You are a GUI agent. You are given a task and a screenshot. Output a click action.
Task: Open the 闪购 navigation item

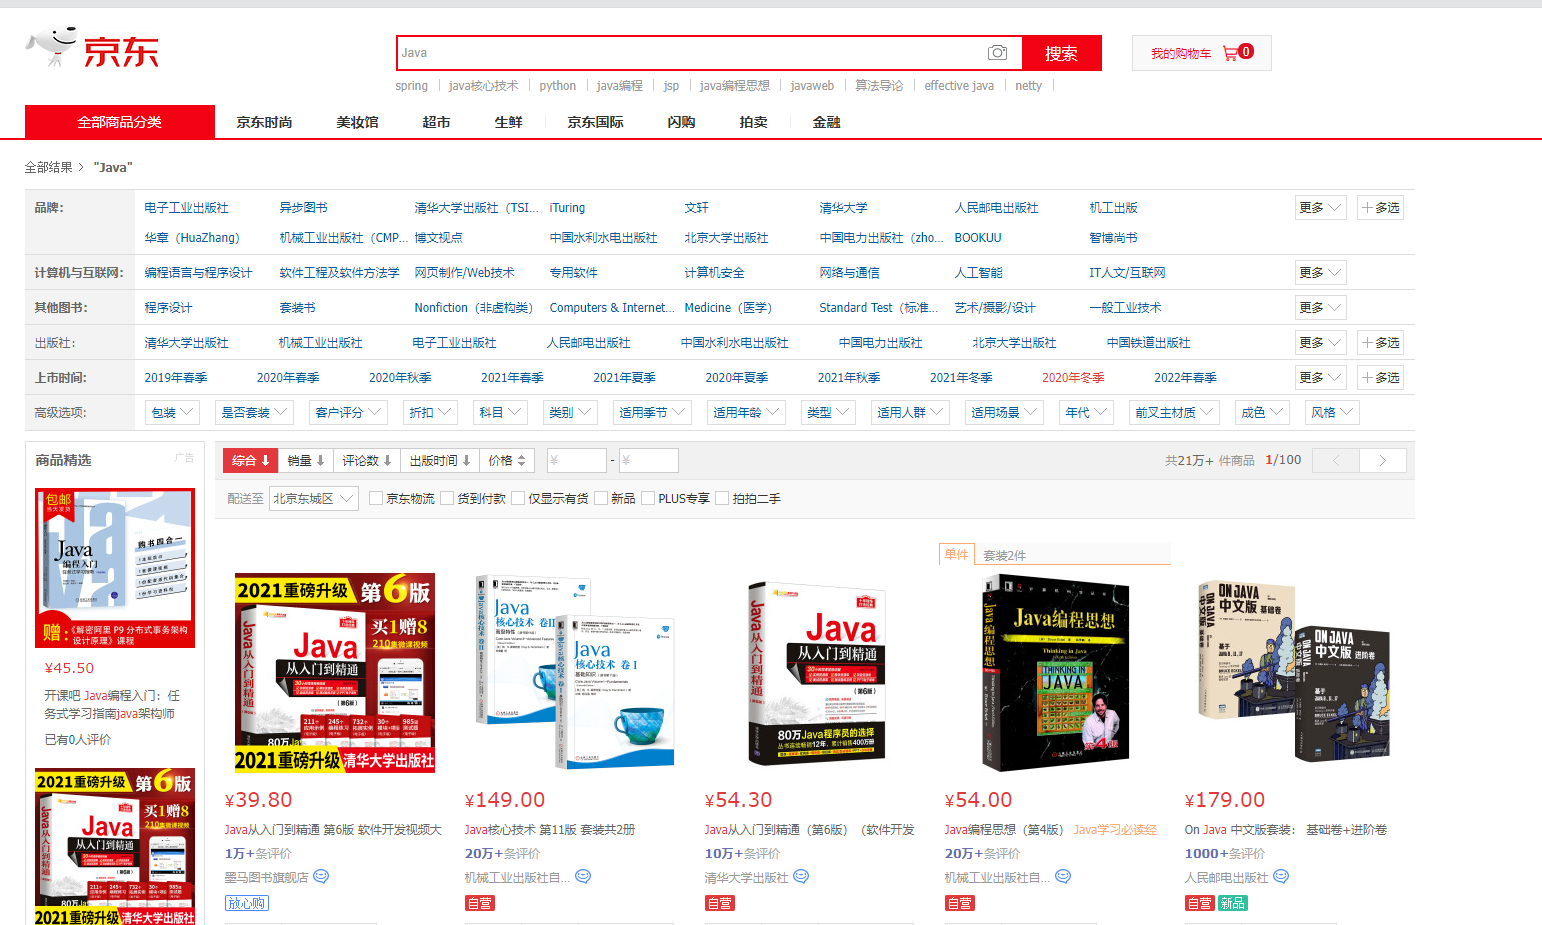(x=681, y=122)
